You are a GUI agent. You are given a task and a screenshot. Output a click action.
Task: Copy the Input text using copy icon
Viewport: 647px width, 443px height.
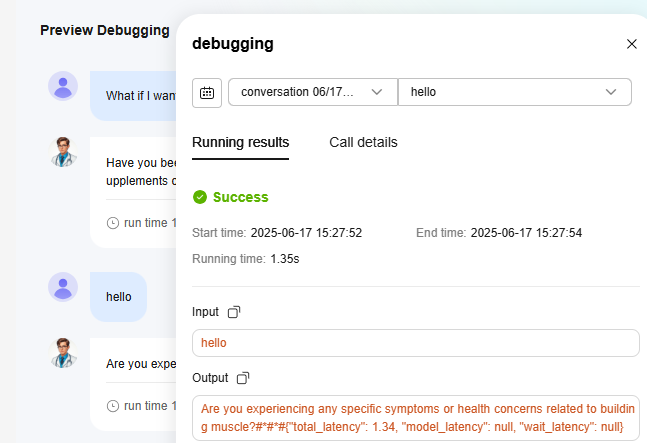234,312
